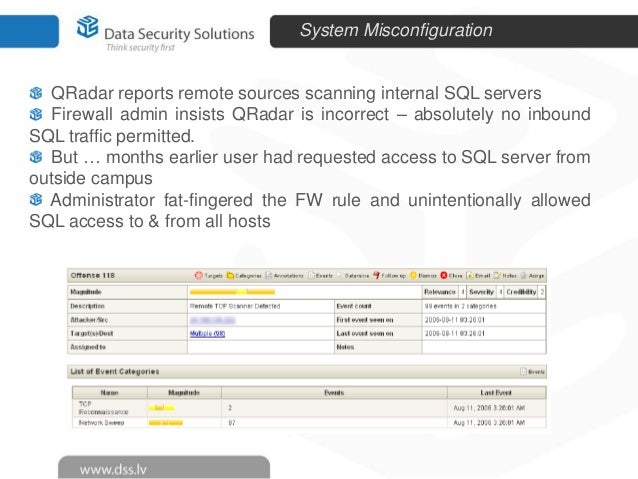
Task: Click the 'Offense 118' title
Action: [x=92, y=276]
